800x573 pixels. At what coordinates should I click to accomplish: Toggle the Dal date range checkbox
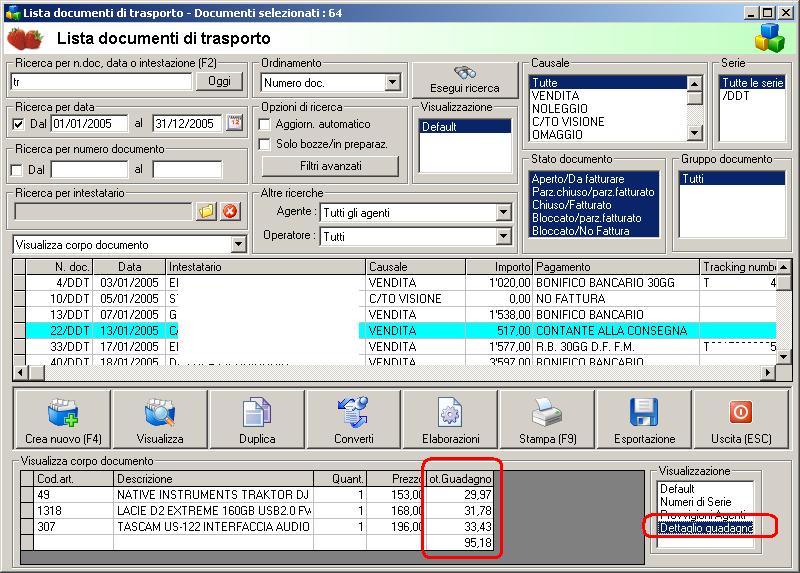click(18, 124)
